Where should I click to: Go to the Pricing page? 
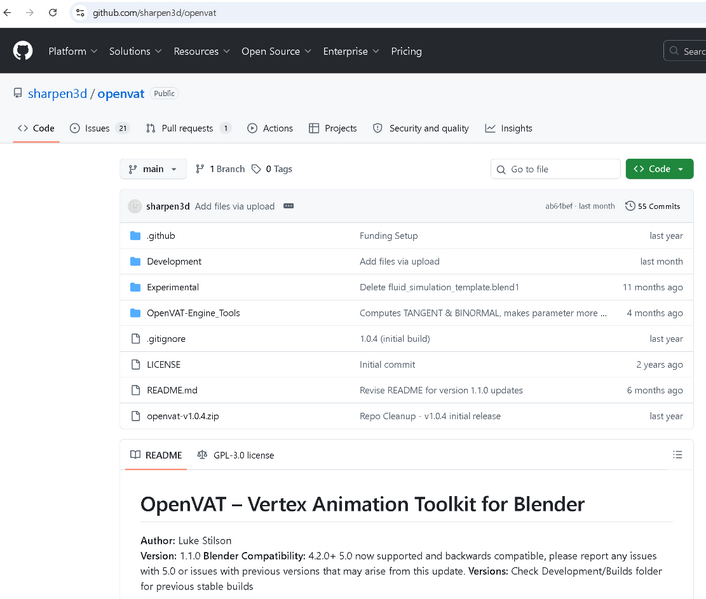[406, 51]
